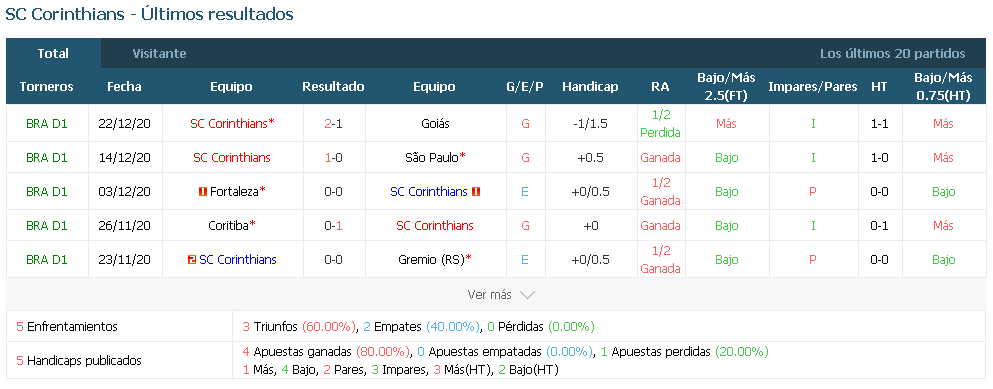Click the red card icon on 23/11/20 row
The width and height of the screenshot is (993, 389).
192,259
